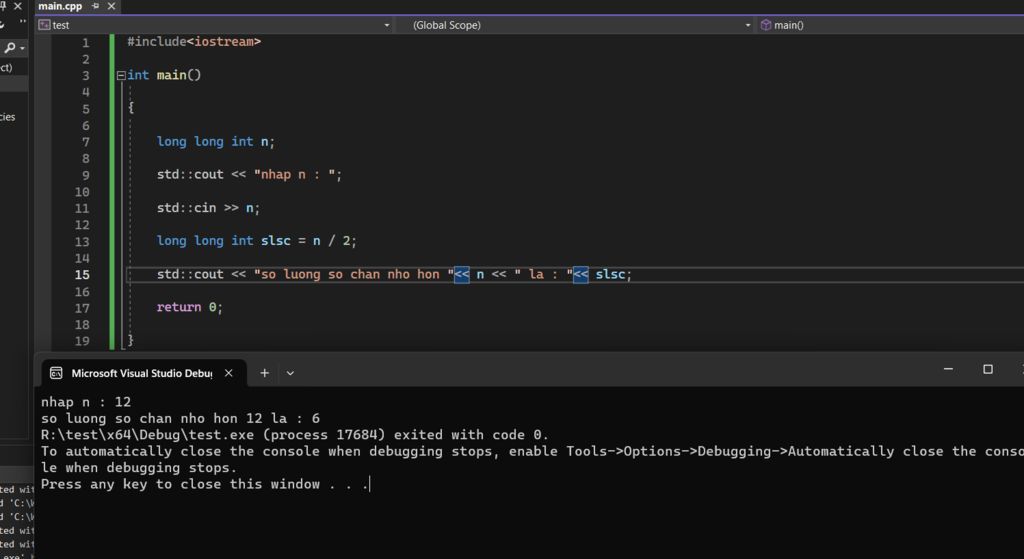Image resolution: width=1024 pixels, height=559 pixels.
Task: Click the pin icon on the main.cpp tab
Action: point(96,6)
